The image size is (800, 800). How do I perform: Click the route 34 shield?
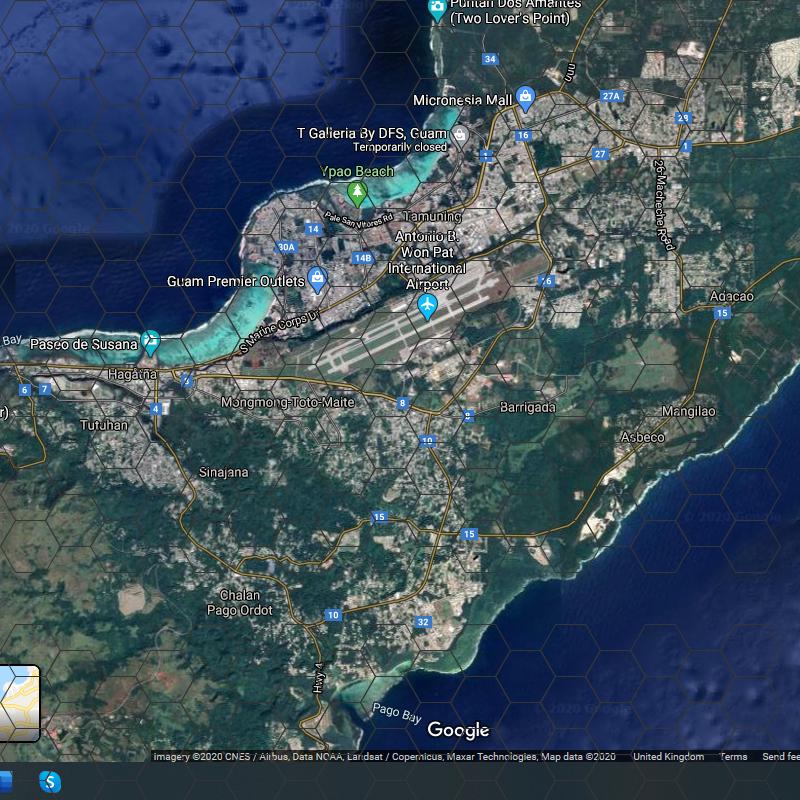click(490, 59)
